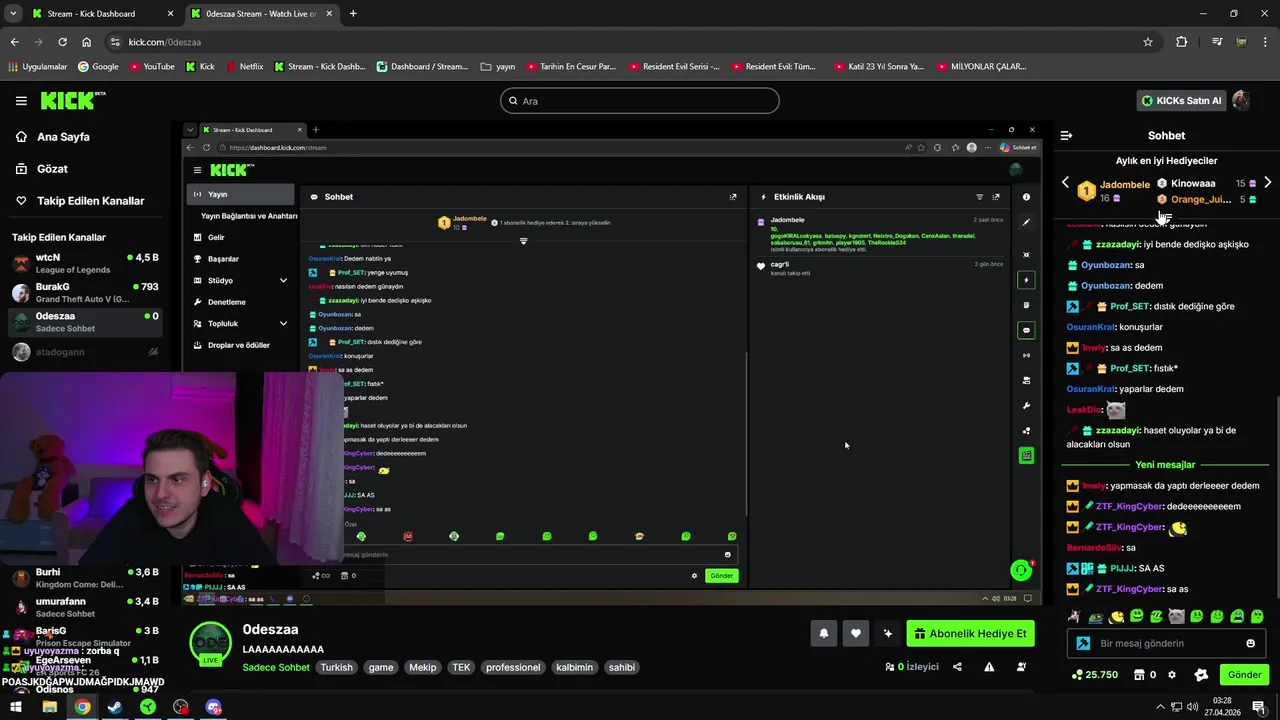
Task: Open the Windows Start menu
Action: (x=15, y=707)
